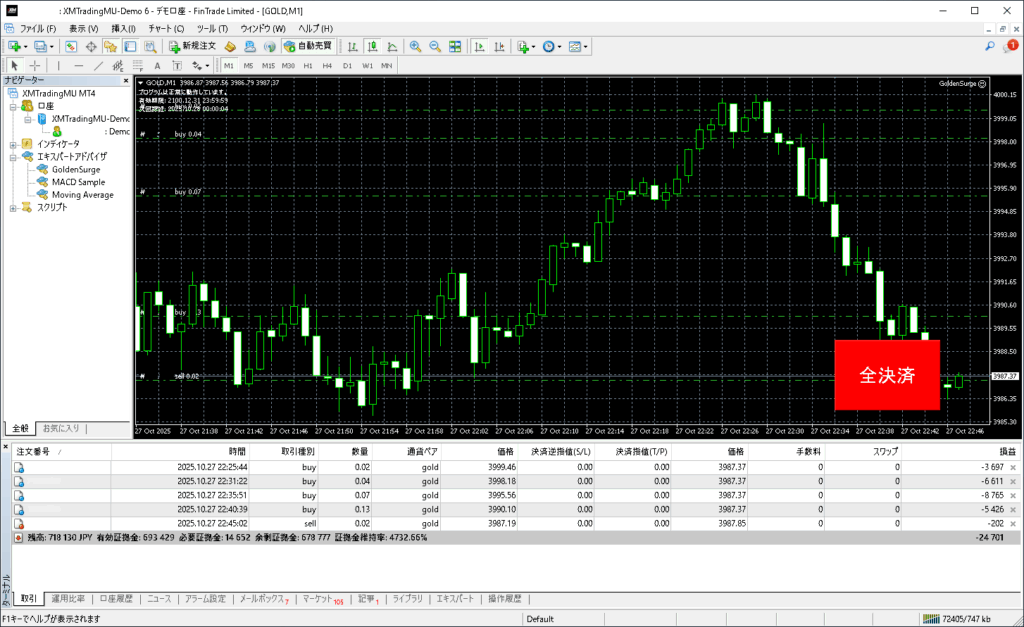
Task: Toggle the chart auto scroll button
Action: (x=480, y=47)
